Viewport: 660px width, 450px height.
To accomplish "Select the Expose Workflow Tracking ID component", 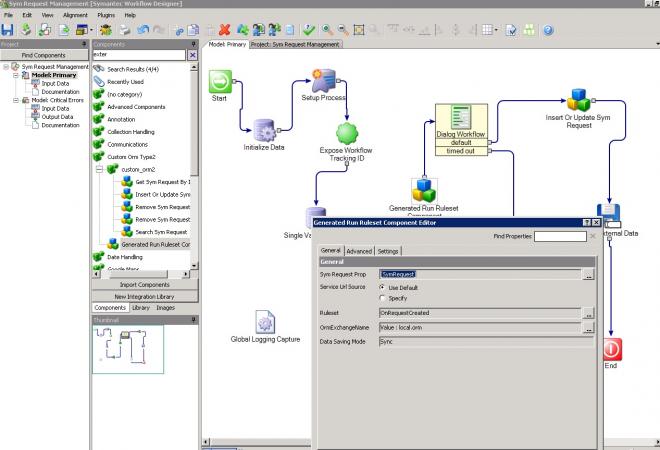I will pos(347,133).
